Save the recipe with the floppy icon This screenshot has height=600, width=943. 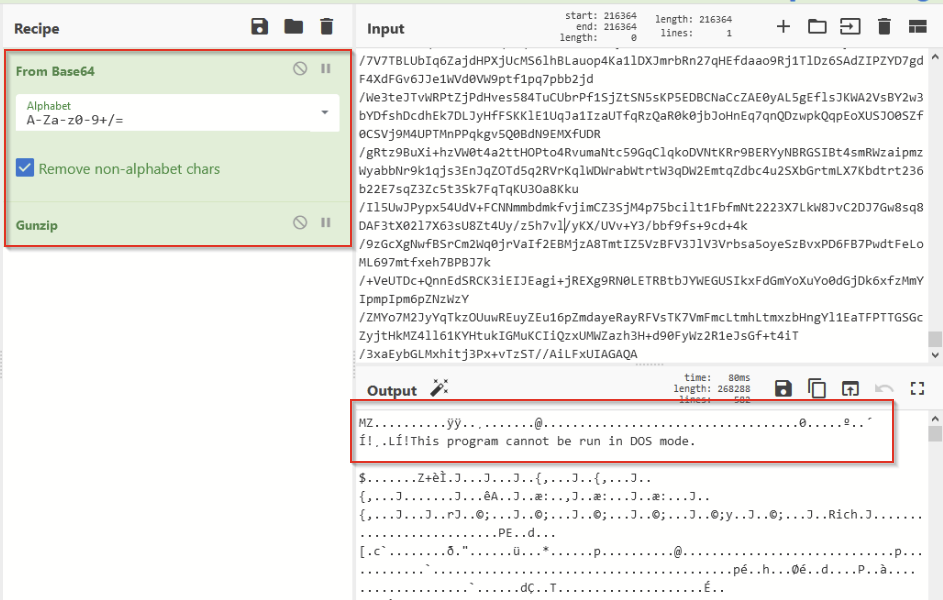(259, 26)
